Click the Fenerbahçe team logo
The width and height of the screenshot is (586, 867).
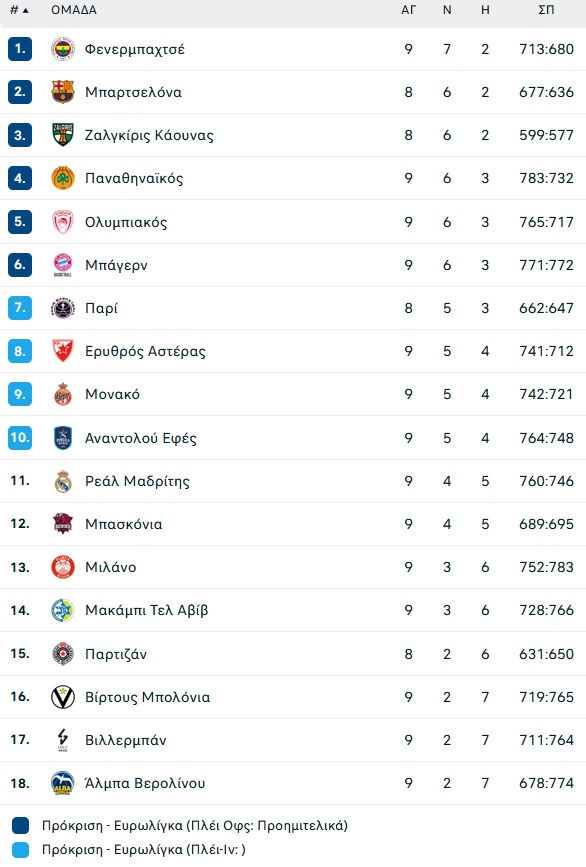pos(62,49)
